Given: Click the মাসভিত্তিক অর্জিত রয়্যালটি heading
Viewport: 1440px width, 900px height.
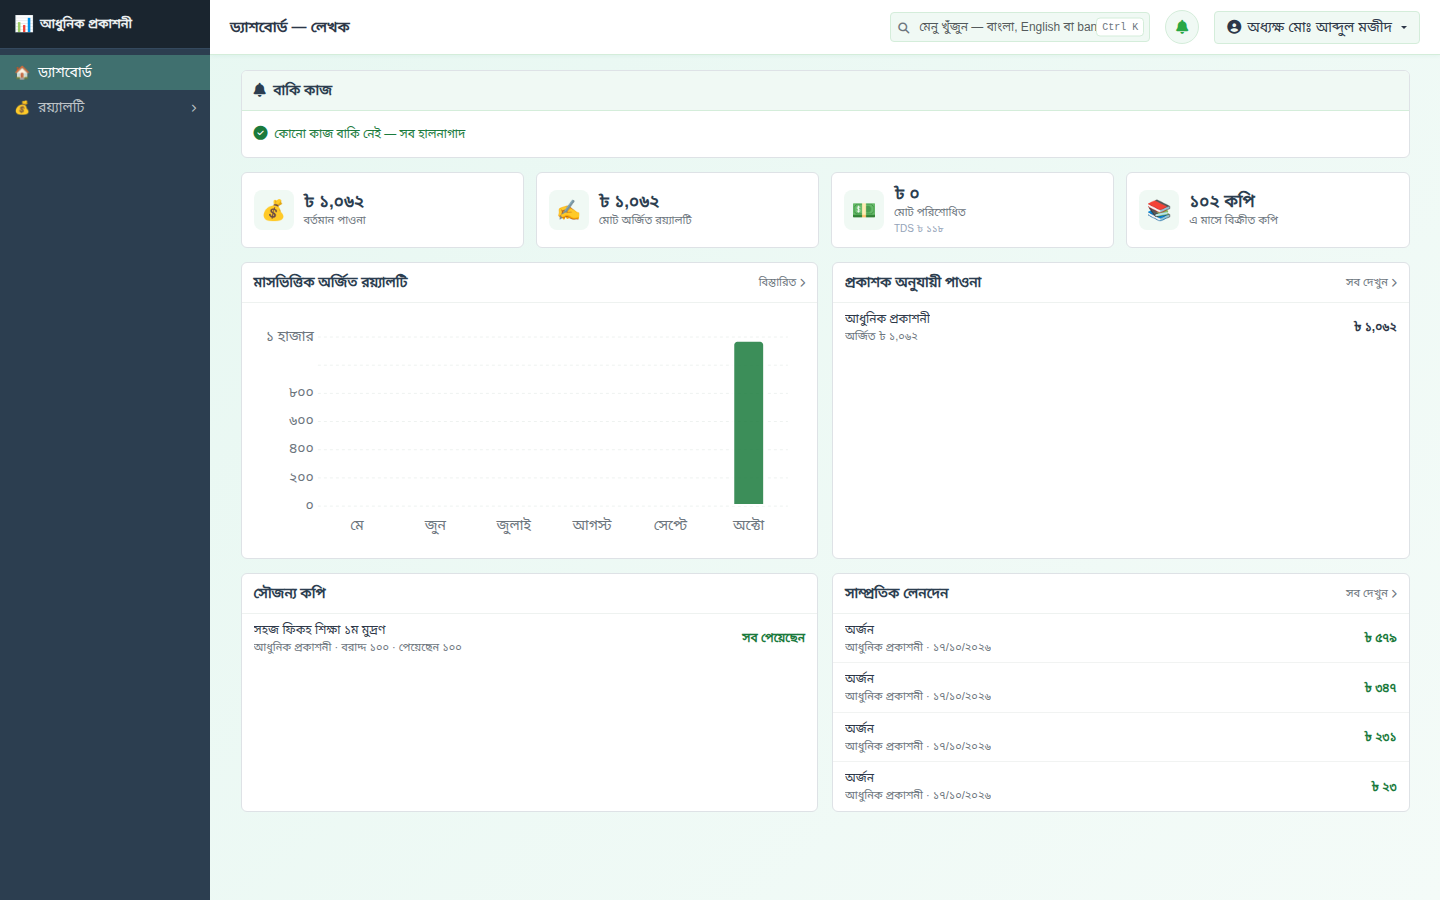Looking at the screenshot, I should (330, 283).
